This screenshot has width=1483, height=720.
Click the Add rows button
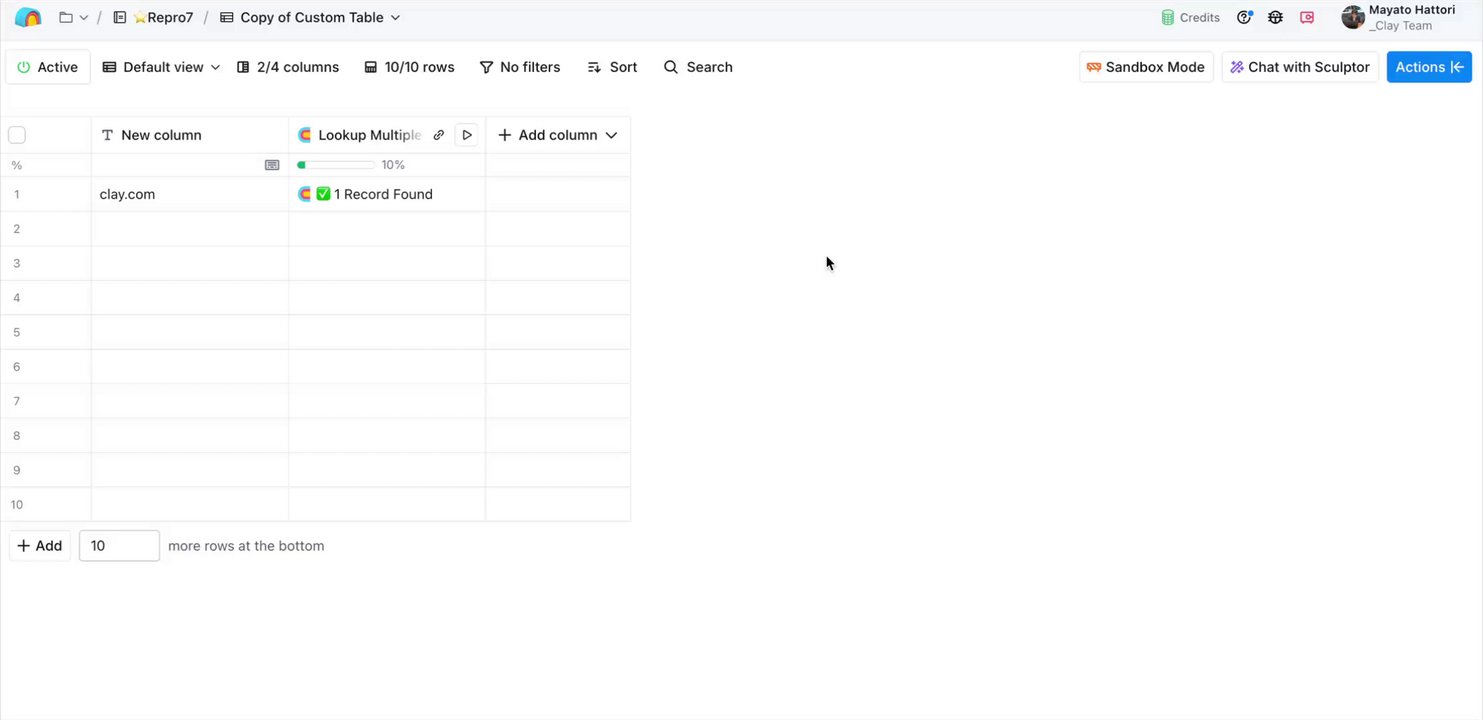point(40,546)
